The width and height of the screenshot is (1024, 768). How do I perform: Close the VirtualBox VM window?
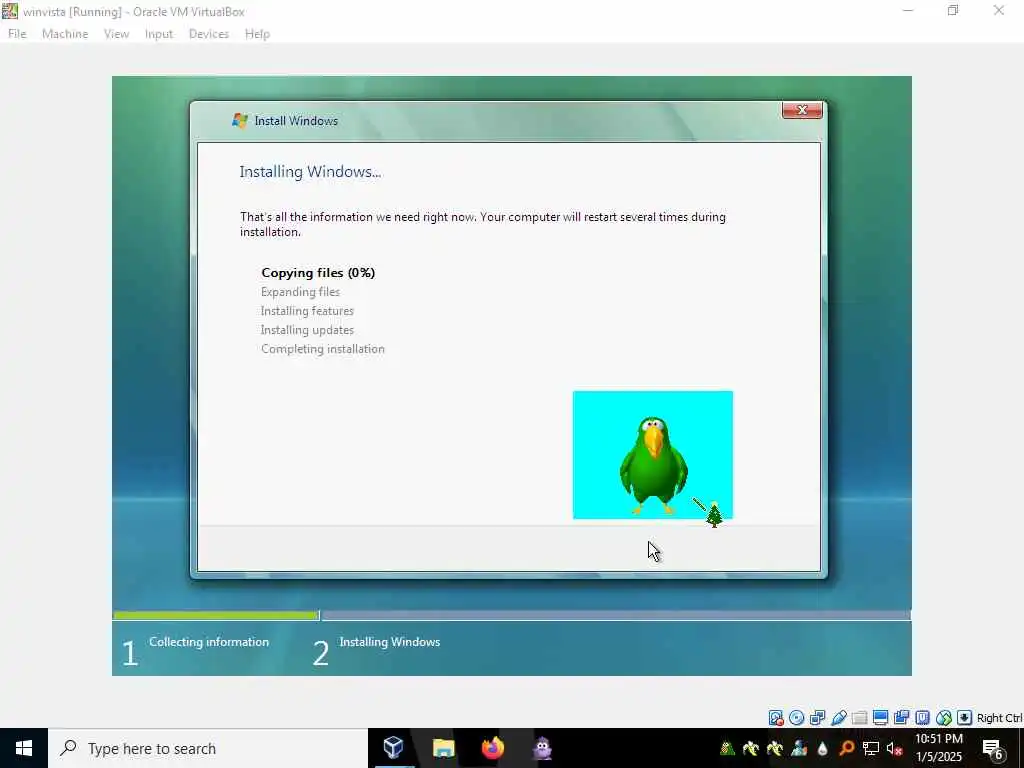(999, 10)
